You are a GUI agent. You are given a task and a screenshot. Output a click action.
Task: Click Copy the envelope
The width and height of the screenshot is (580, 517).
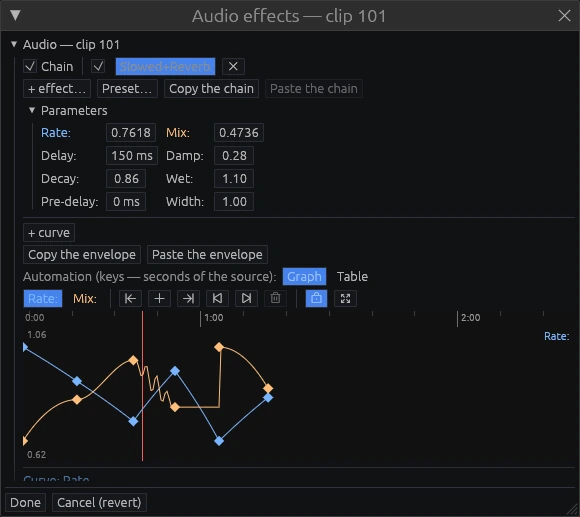(x=82, y=254)
